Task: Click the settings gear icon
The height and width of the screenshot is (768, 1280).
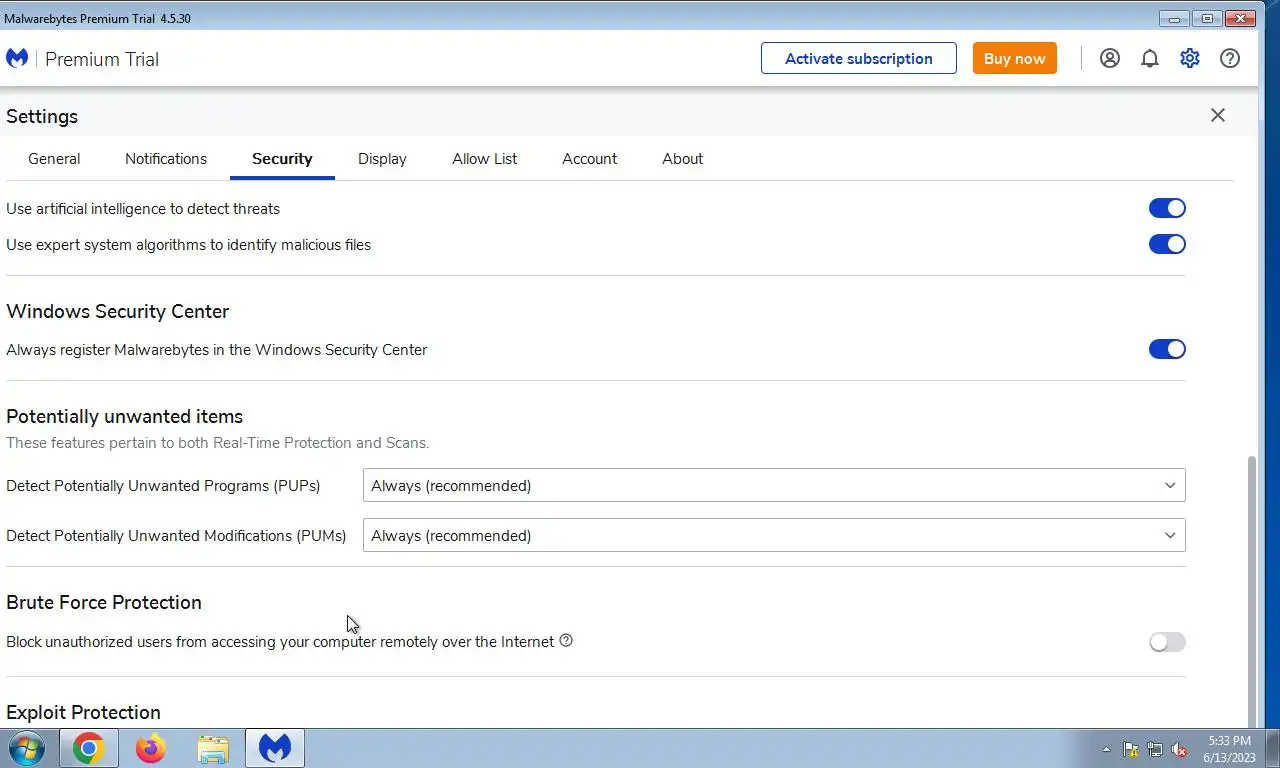Action: 1190,58
